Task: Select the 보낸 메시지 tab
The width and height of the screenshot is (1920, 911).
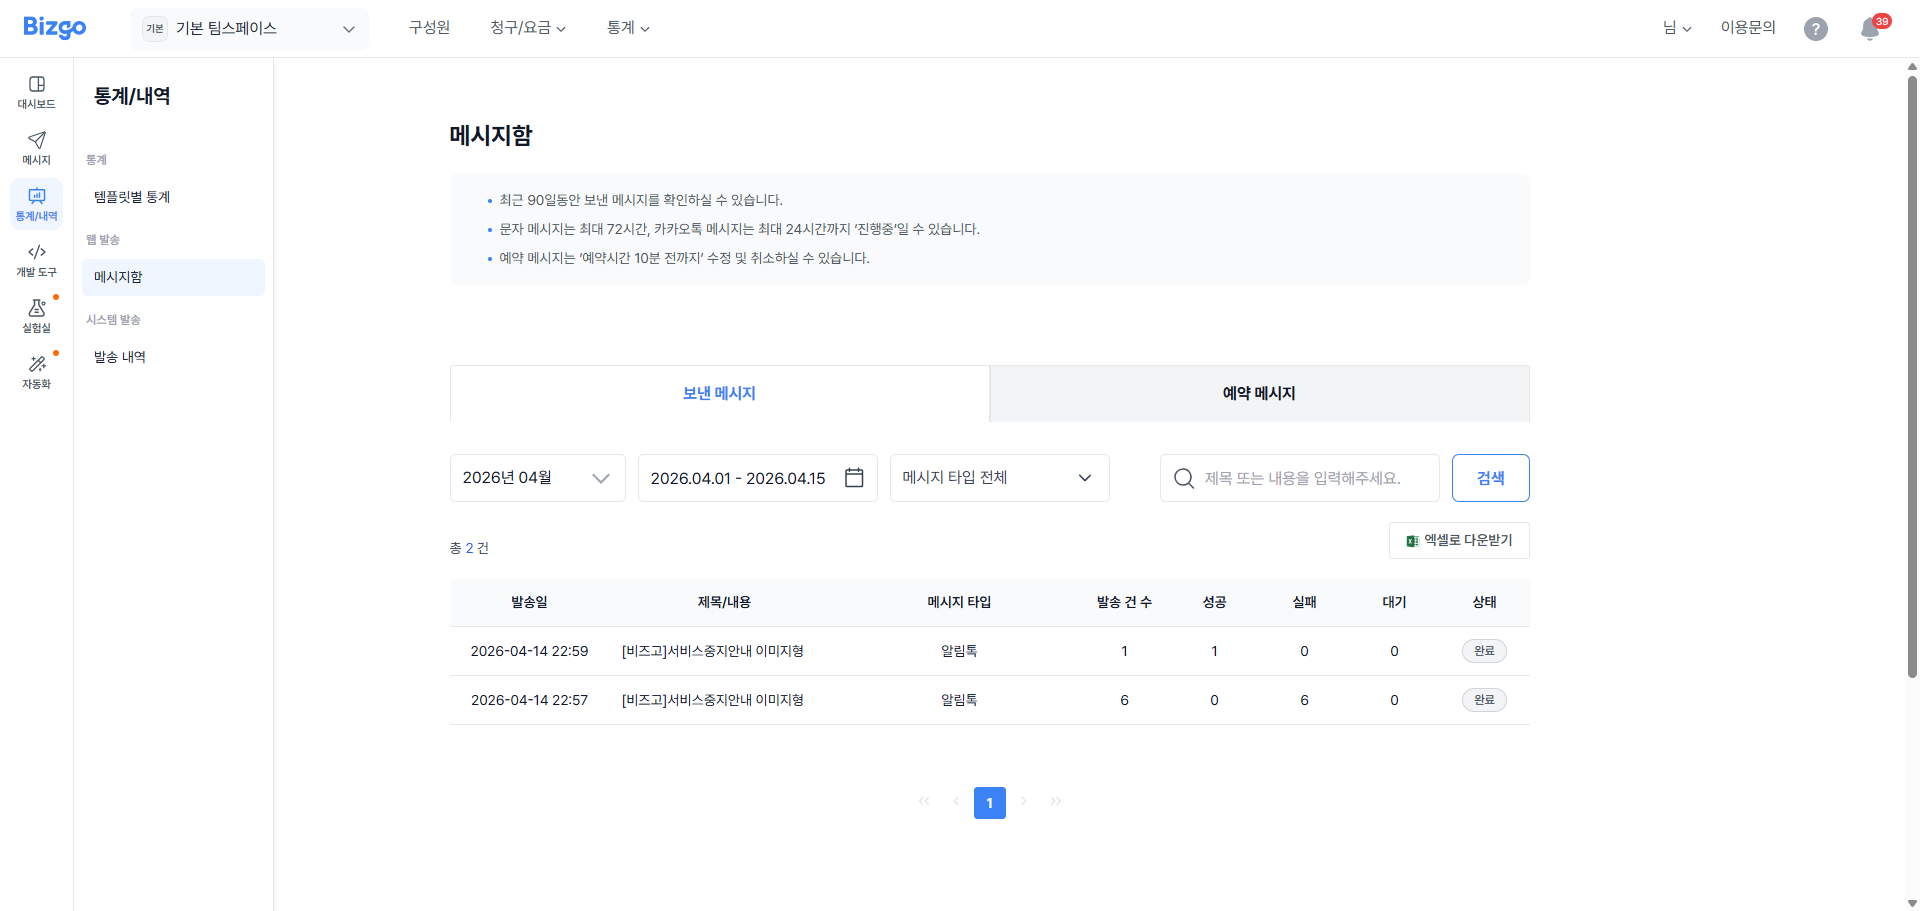Action: [719, 394]
